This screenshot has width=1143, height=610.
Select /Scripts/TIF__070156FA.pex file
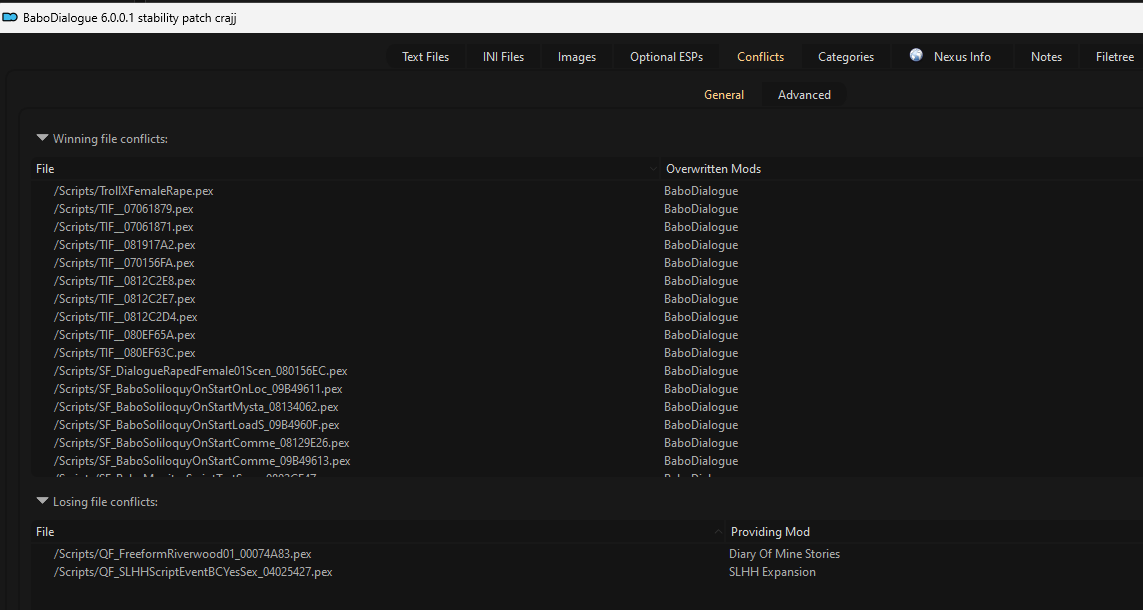point(124,262)
